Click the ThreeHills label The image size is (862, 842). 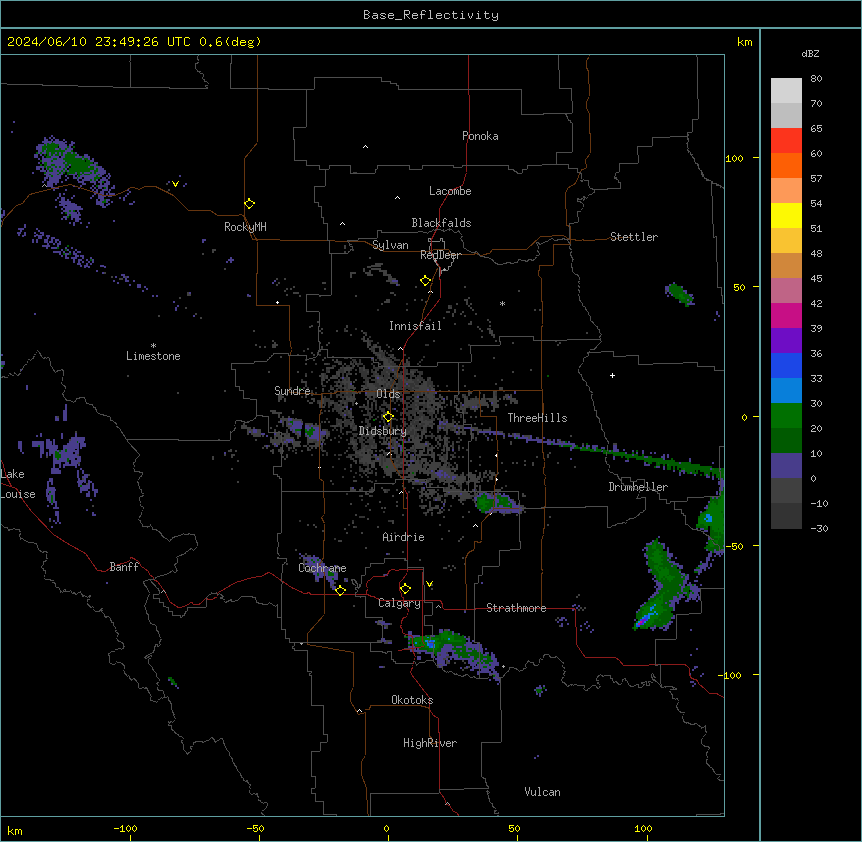(x=537, y=418)
